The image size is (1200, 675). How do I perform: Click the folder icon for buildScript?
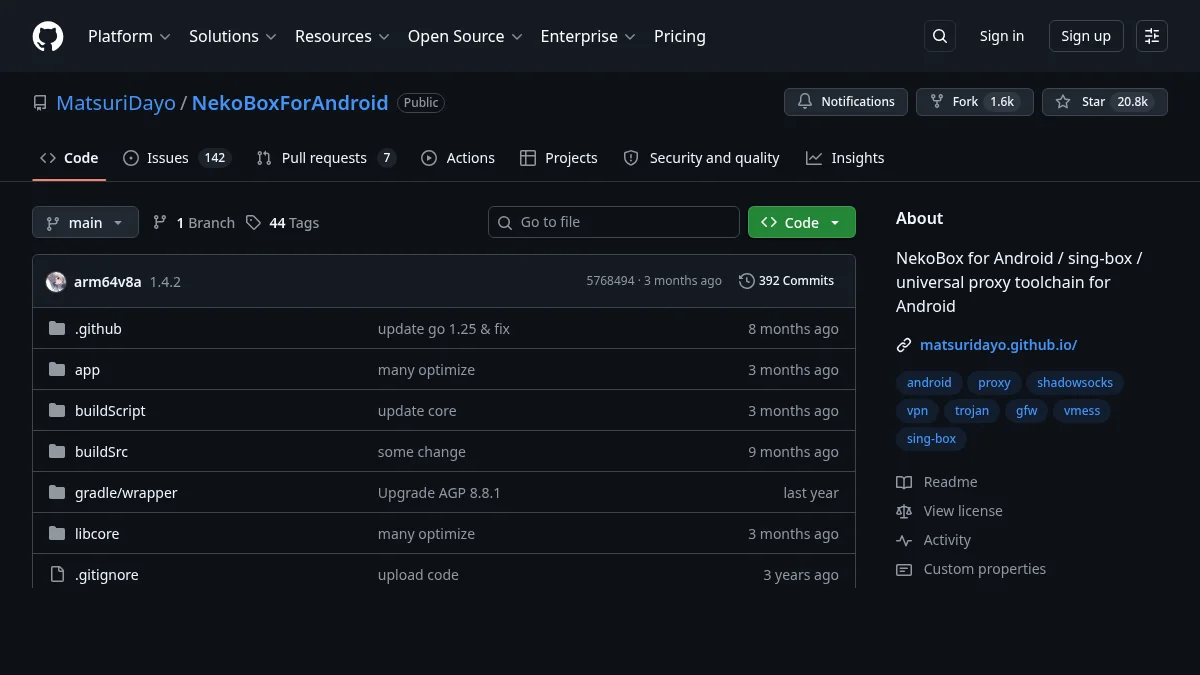tap(57, 411)
